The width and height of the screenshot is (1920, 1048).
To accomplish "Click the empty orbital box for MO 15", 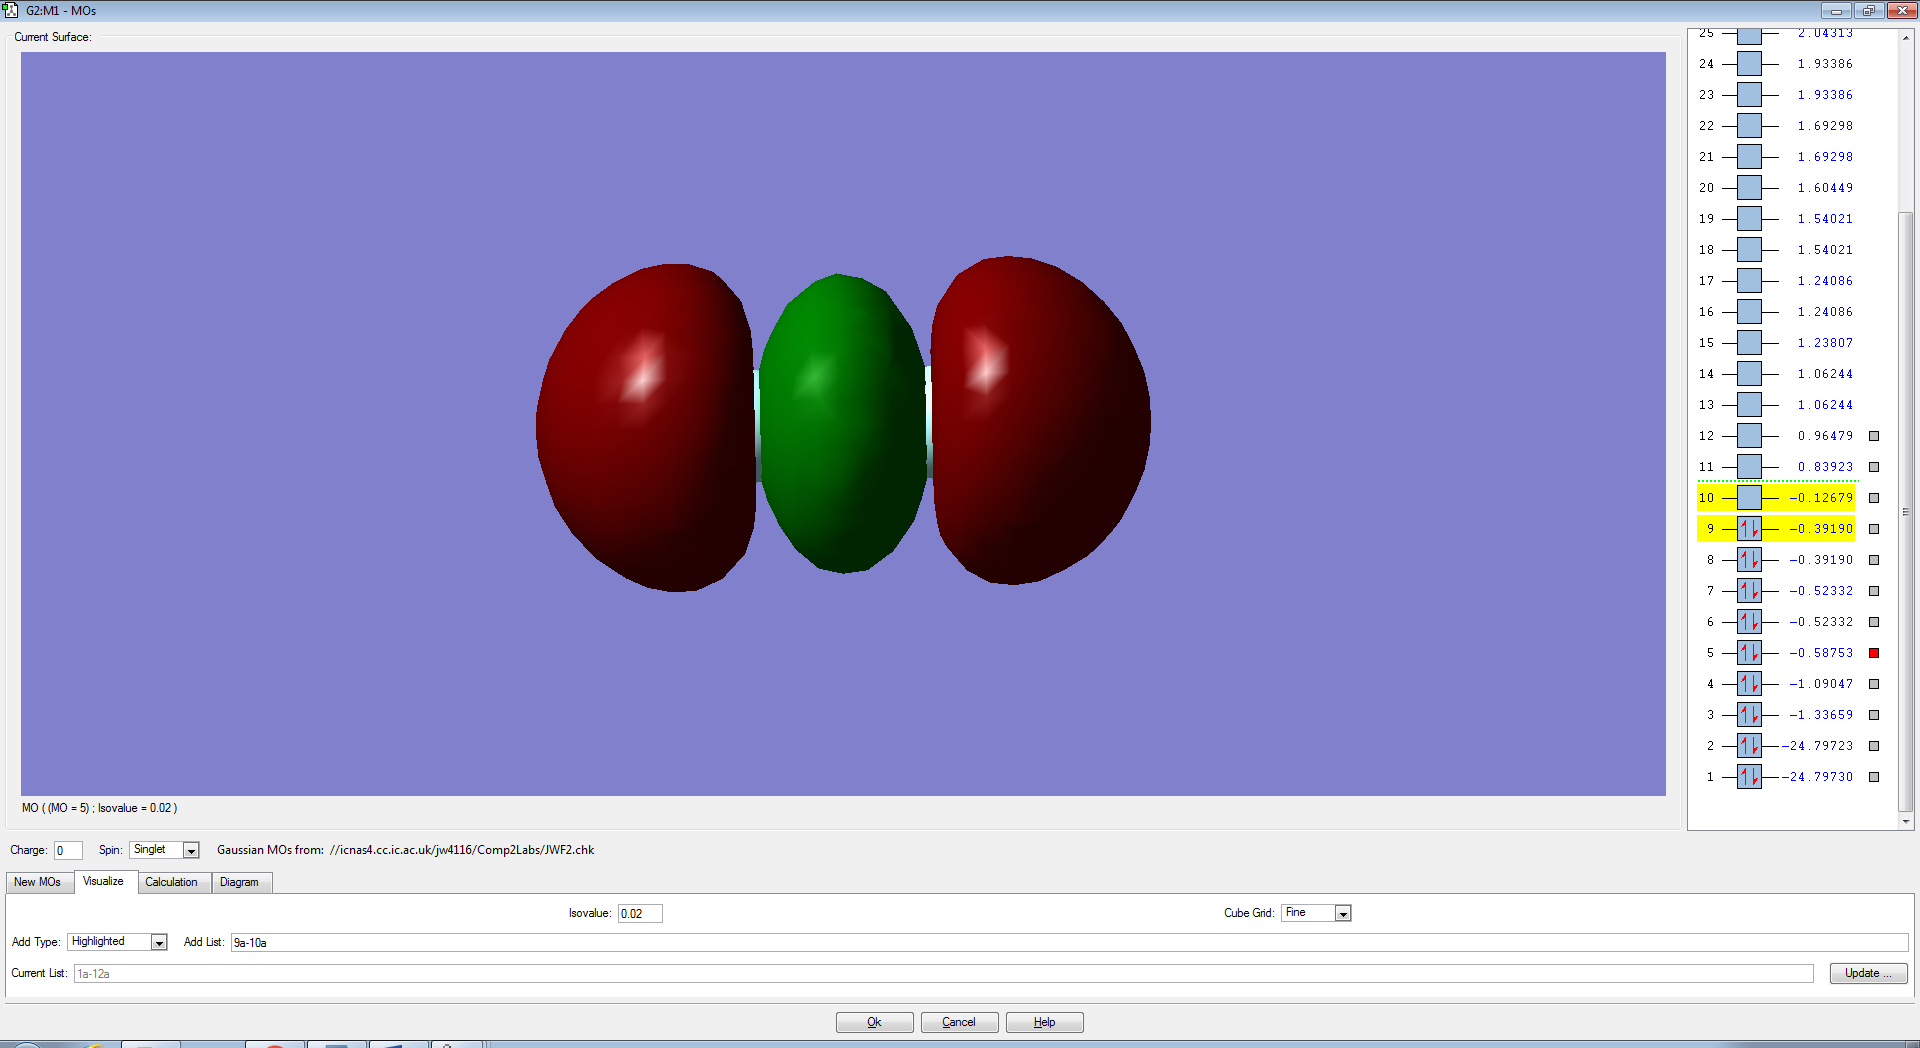I will point(1749,343).
